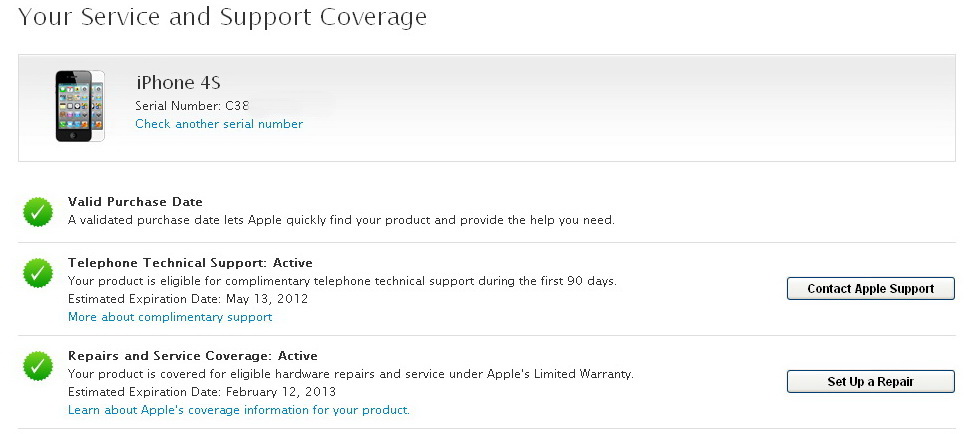Image resolution: width=972 pixels, height=434 pixels.
Task: Click the iPhone 4S product name
Action: (179, 82)
